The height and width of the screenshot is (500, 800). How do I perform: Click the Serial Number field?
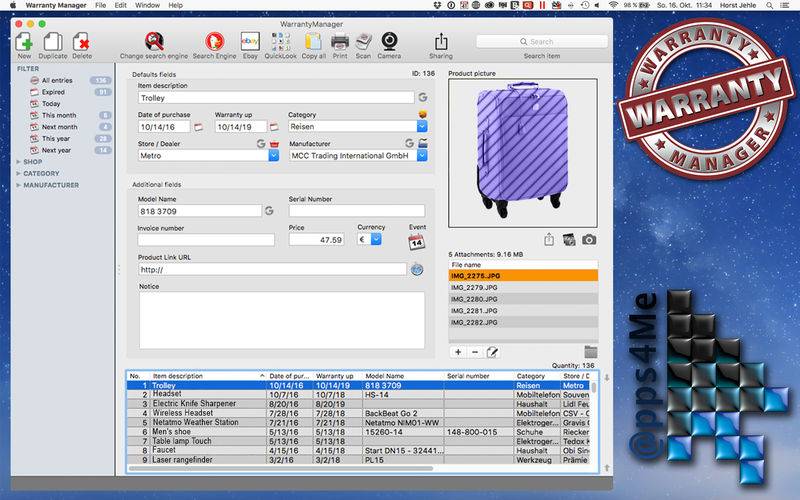point(357,211)
